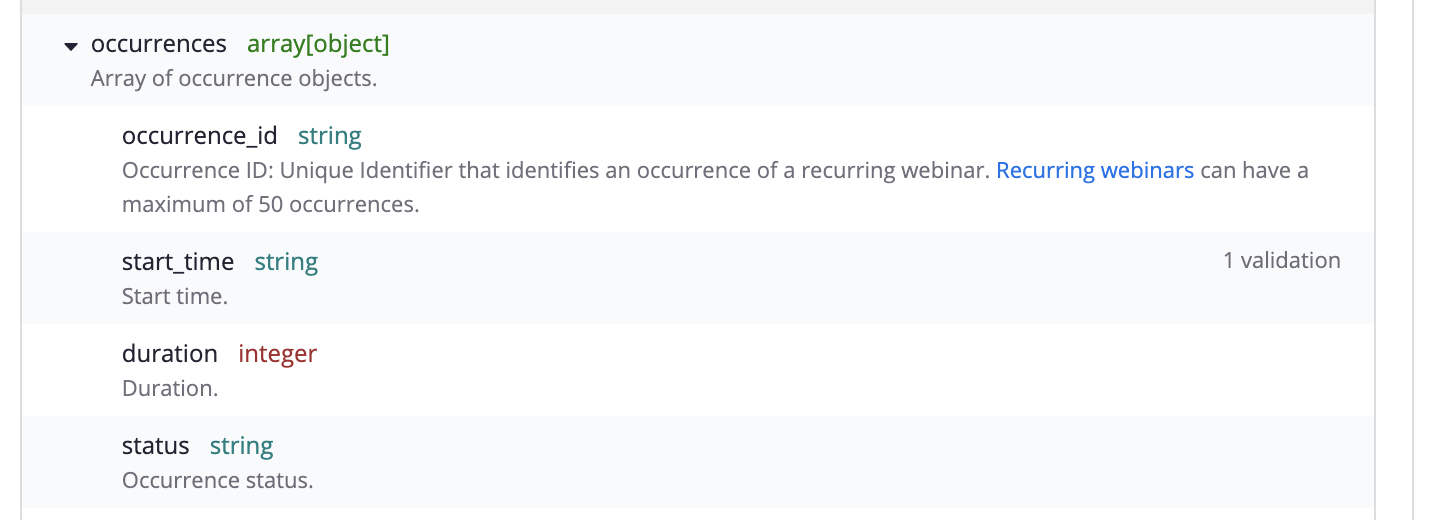This screenshot has height=520, width=1434.
Task: Select the occurrences property name
Action: point(159,44)
